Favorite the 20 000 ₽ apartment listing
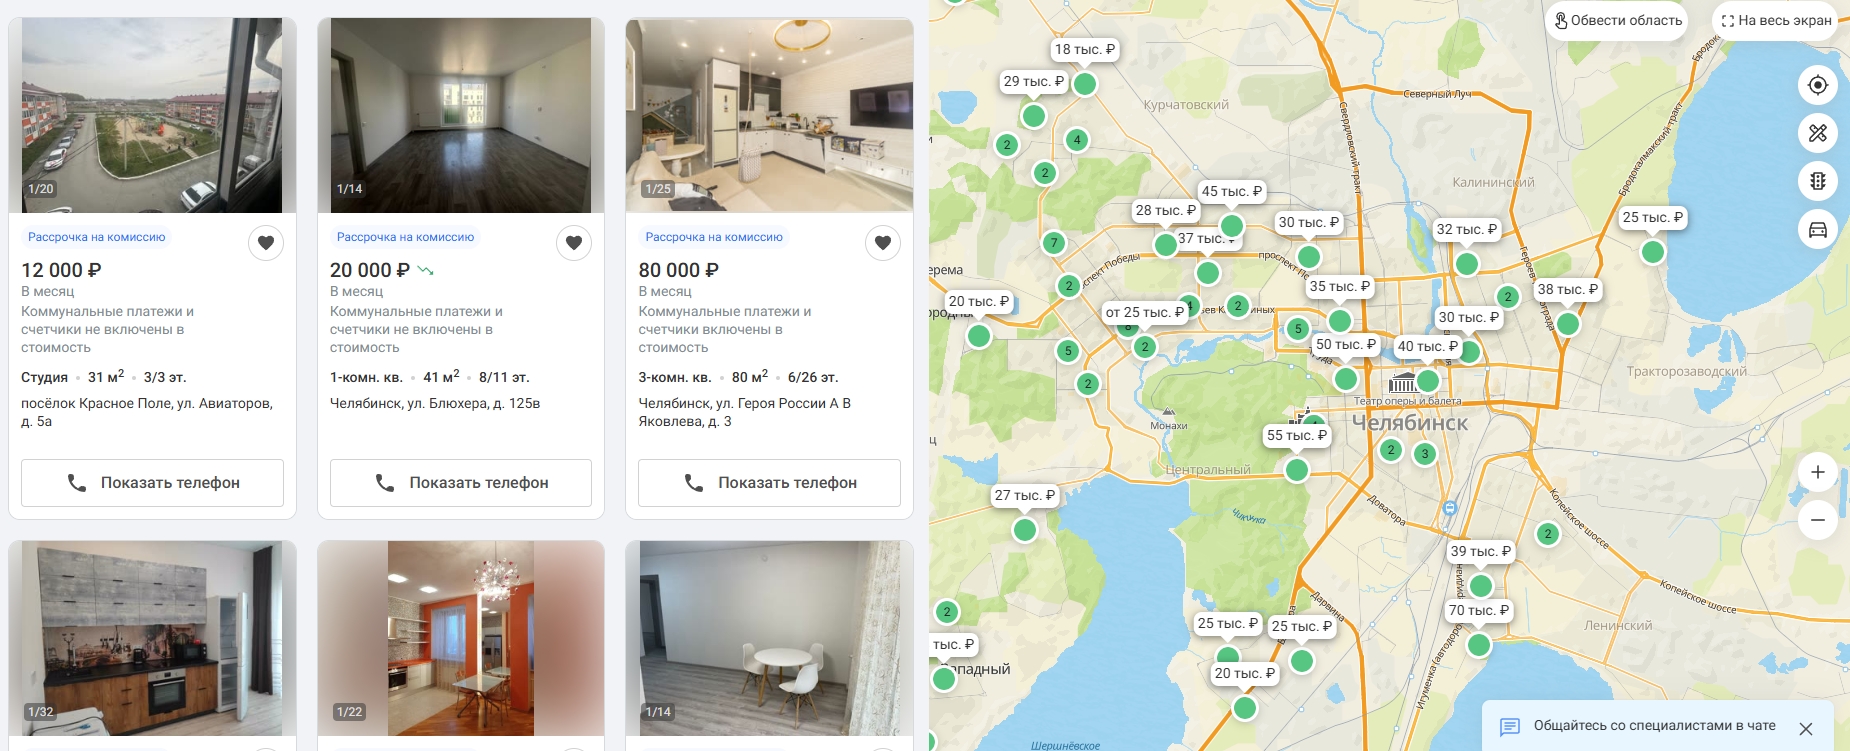The height and width of the screenshot is (751, 1850). [574, 242]
